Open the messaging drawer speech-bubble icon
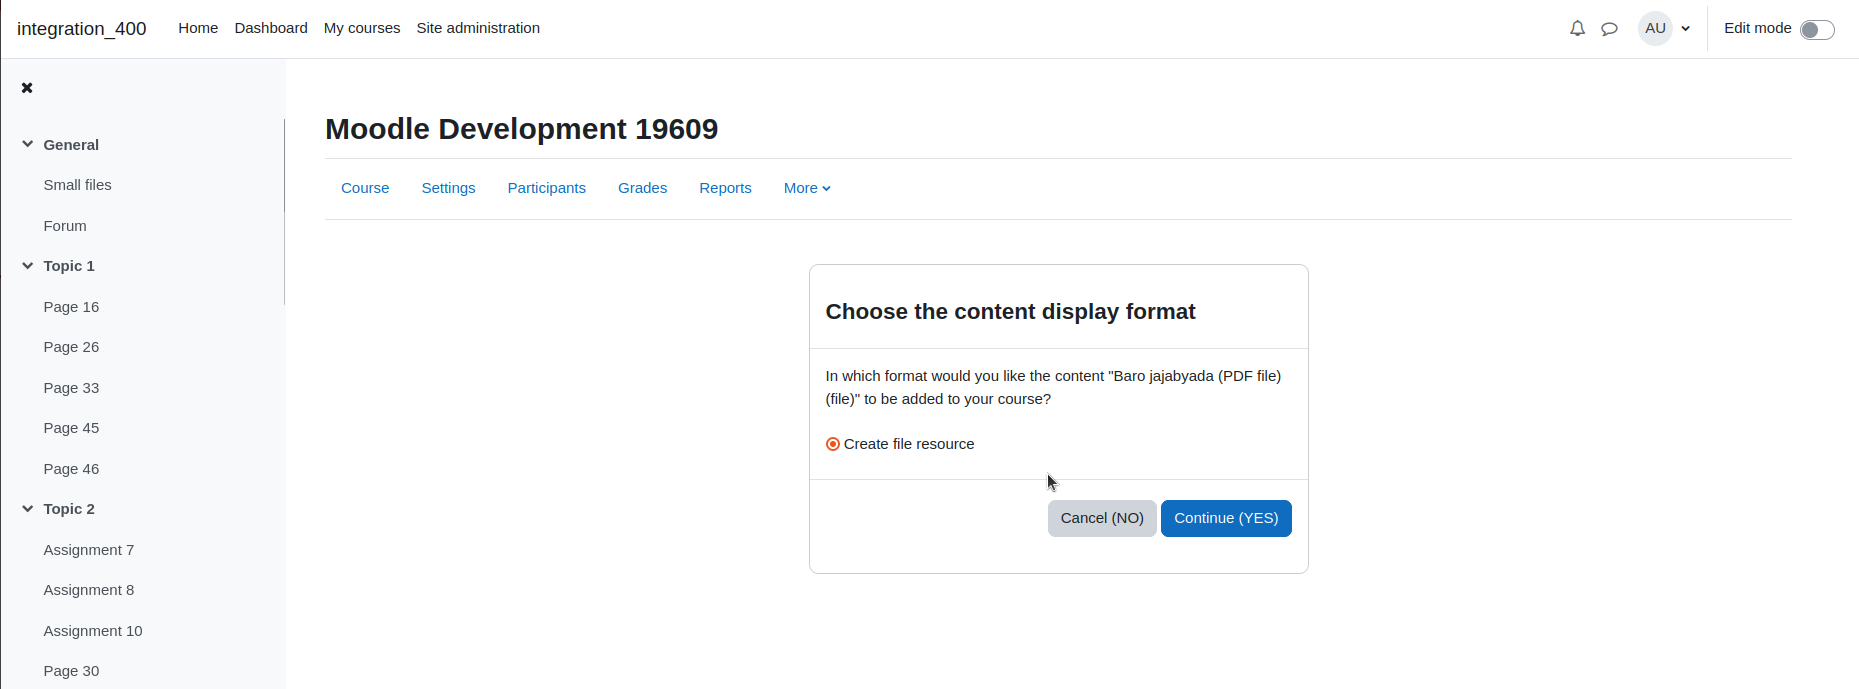 1609,29
